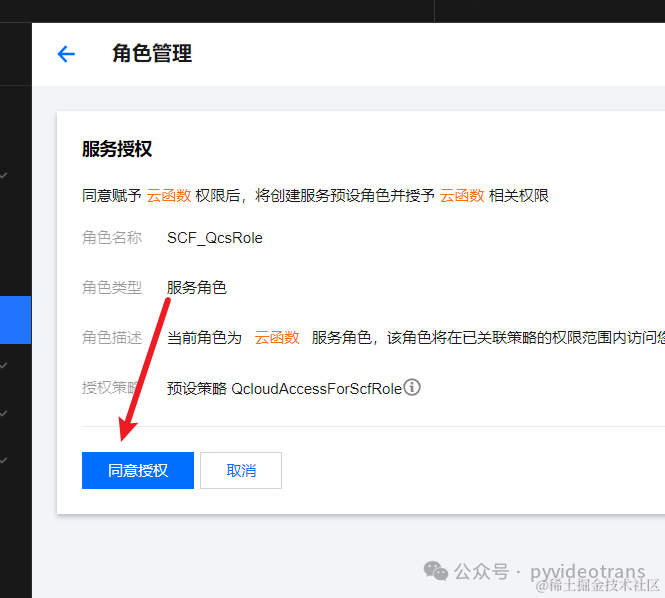Click the 角色类型 label

pos(112,288)
